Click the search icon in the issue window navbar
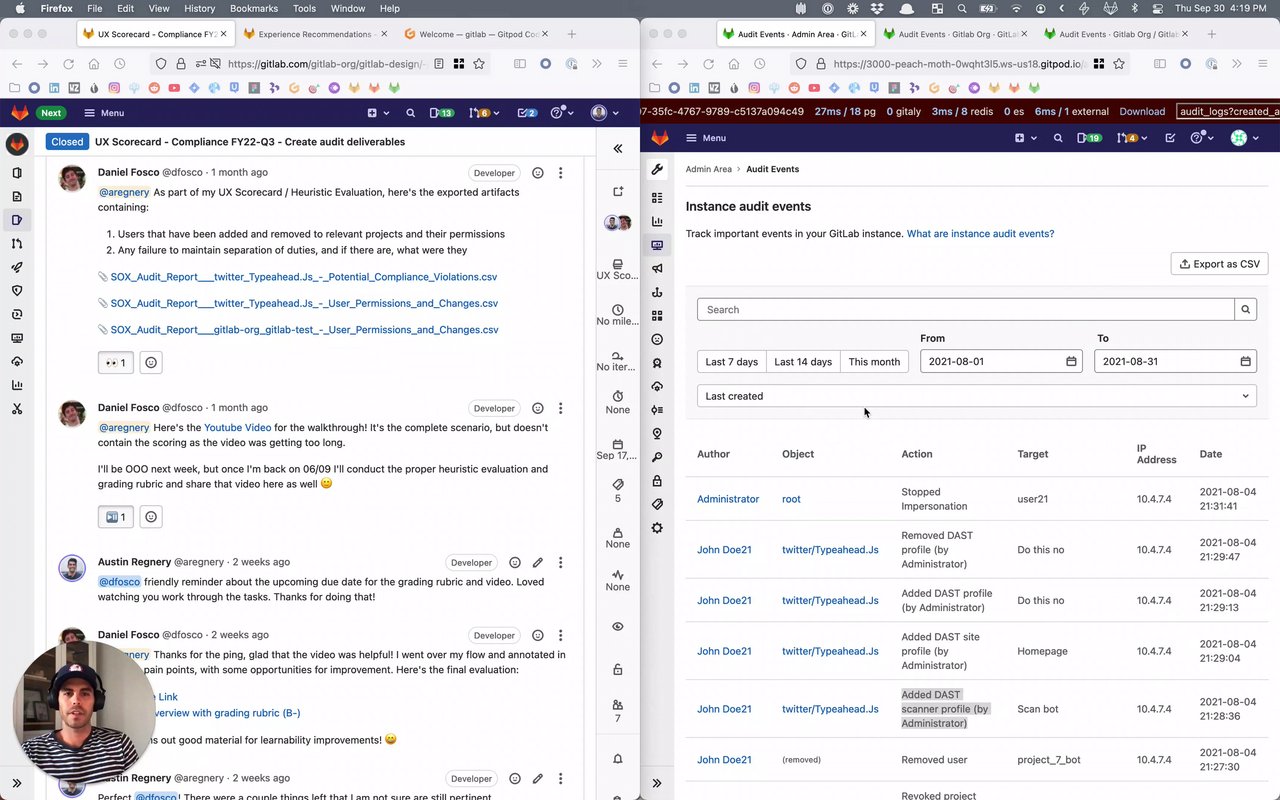This screenshot has width=1280, height=800. pos(410,113)
